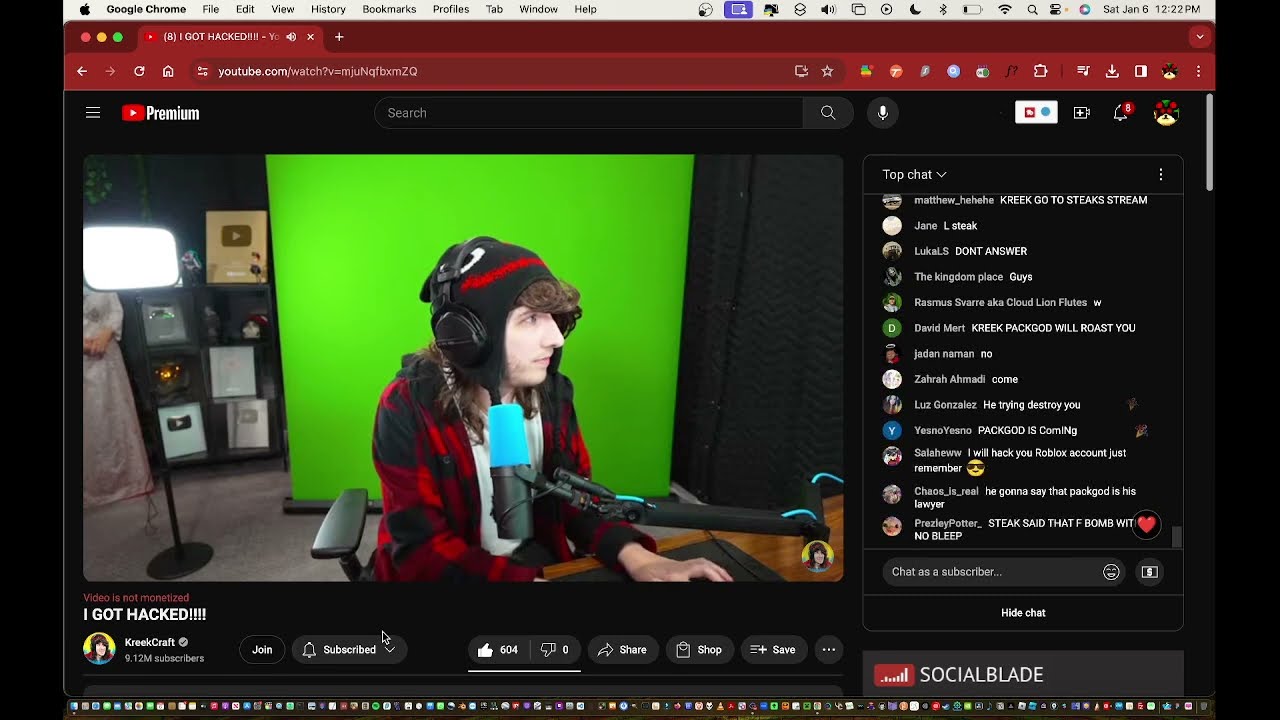The image size is (1280, 720).
Task: Bookmark this page with the star icon
Action: tap(827, 71)
